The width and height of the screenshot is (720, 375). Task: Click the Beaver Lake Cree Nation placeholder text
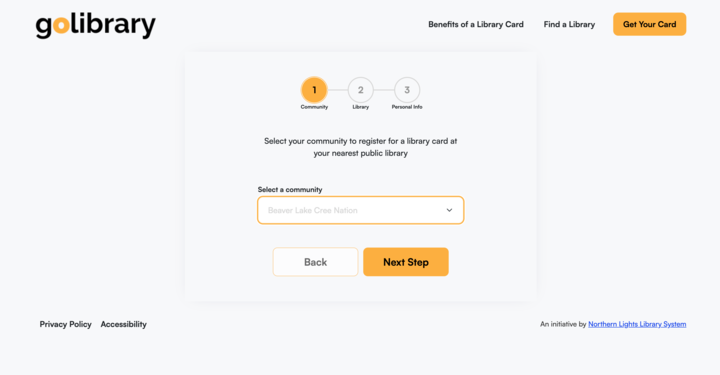coord(313,210)
